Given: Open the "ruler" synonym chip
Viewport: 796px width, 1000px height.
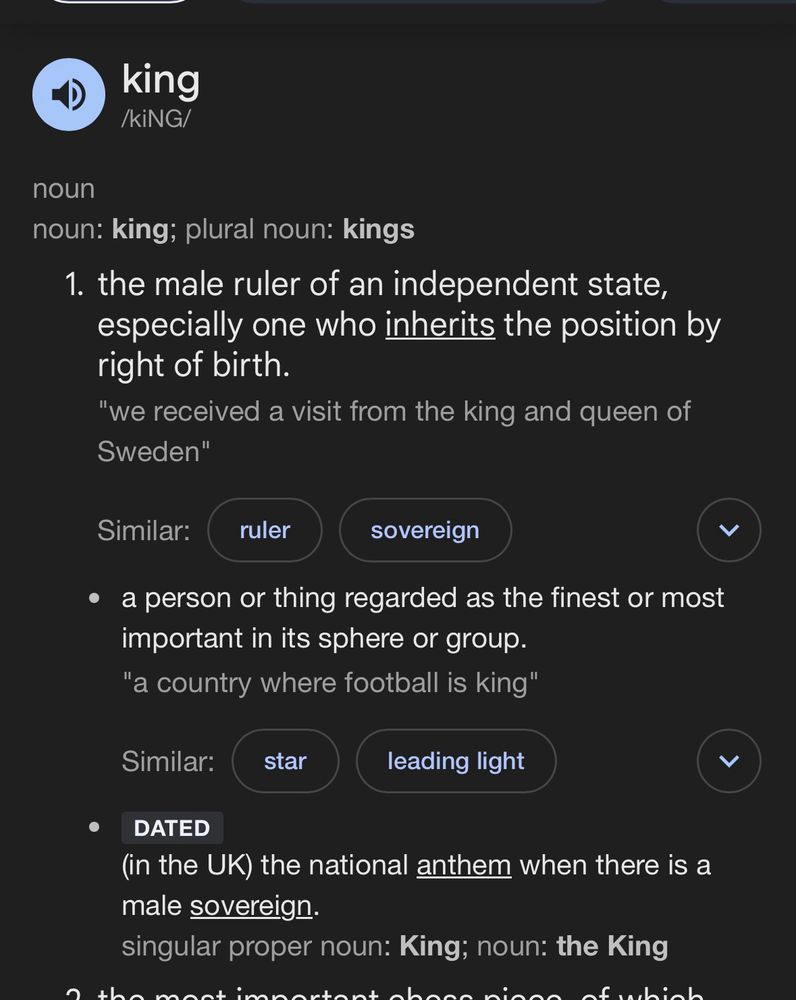Looking at the screenshot, I should pos(264,530).
